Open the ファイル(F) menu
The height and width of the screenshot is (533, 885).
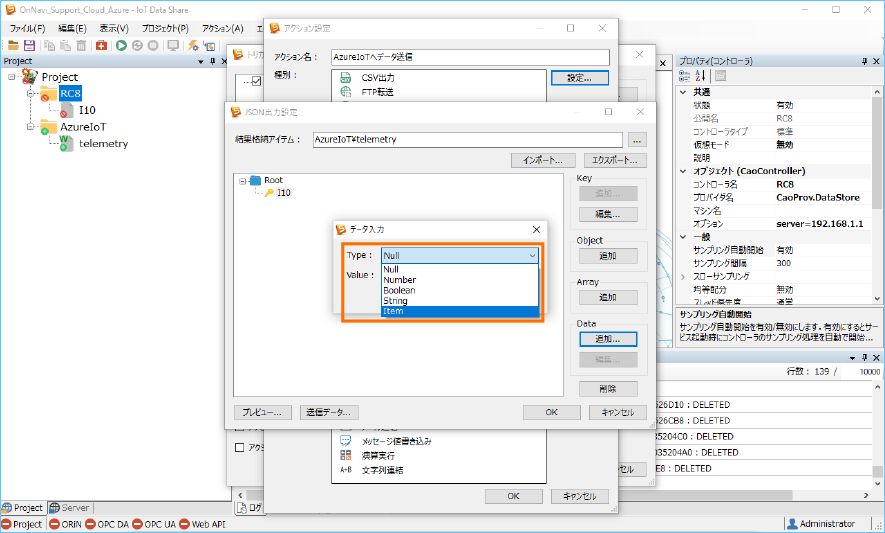coord(27,29)
